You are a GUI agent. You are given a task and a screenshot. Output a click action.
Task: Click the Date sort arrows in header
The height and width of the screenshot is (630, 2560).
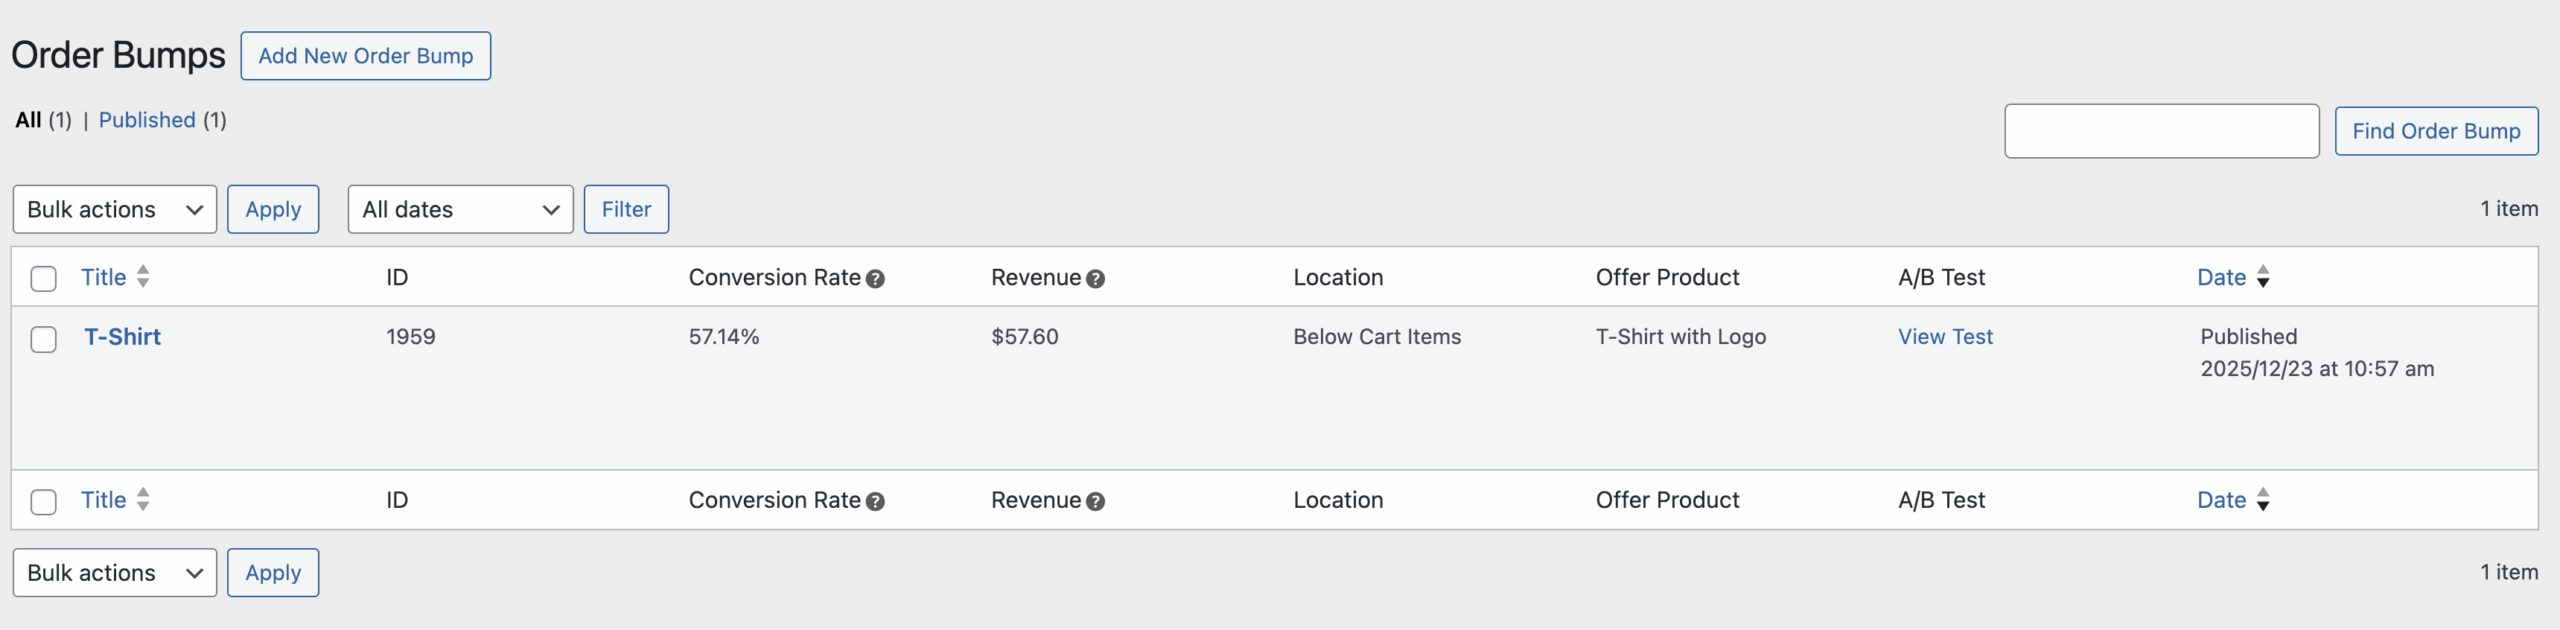point(2263,277)
